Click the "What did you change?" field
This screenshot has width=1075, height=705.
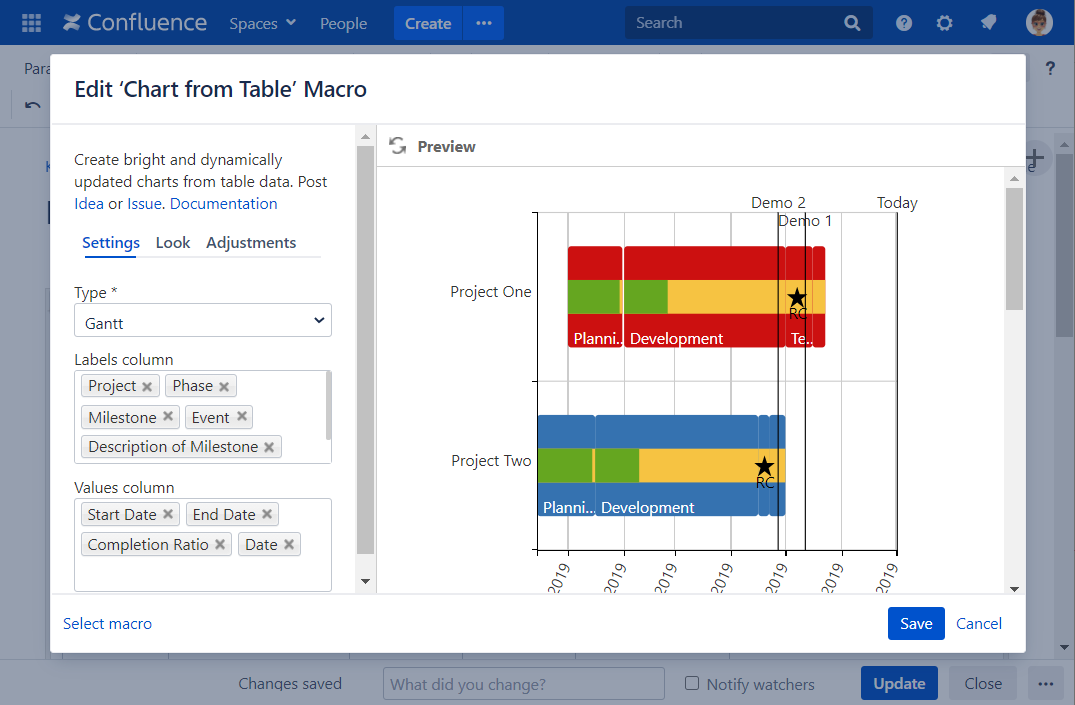[x=523, y=683]
